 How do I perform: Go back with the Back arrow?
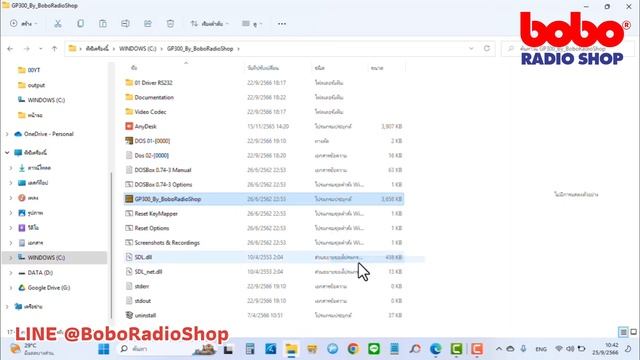coord(10,49)
